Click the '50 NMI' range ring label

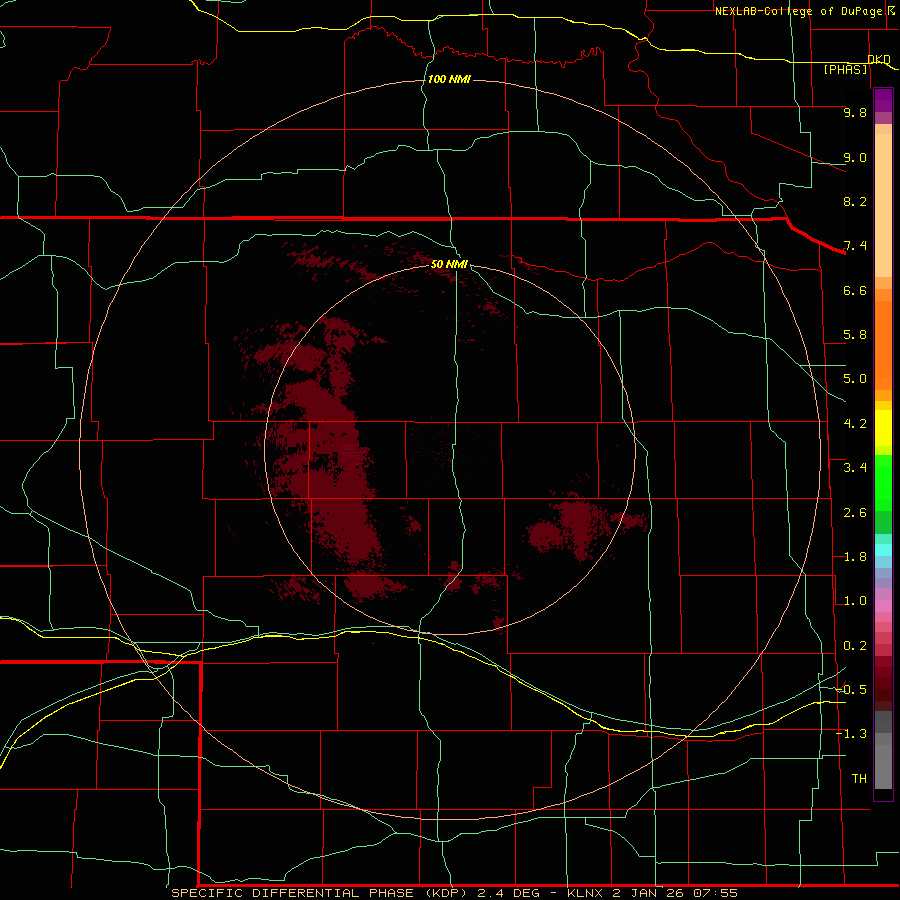click(449, 264)
